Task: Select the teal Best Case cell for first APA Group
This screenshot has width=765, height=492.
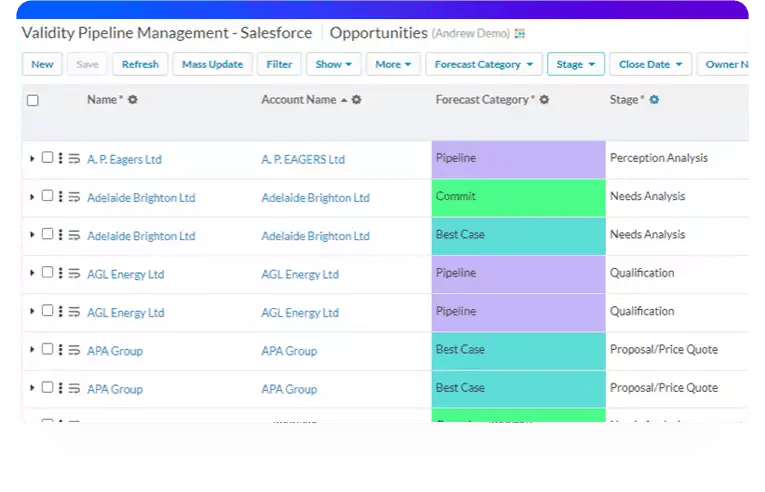Action: point(519,351)
